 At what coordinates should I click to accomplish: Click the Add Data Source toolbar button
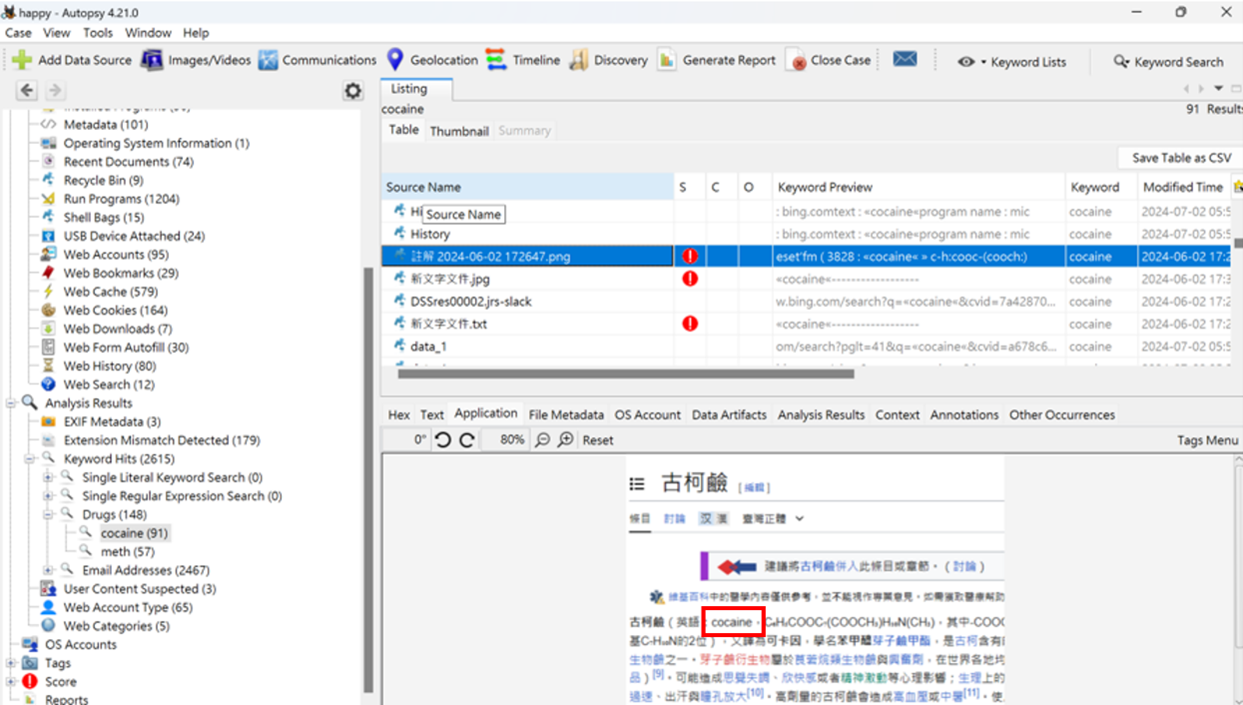(72, 60)
